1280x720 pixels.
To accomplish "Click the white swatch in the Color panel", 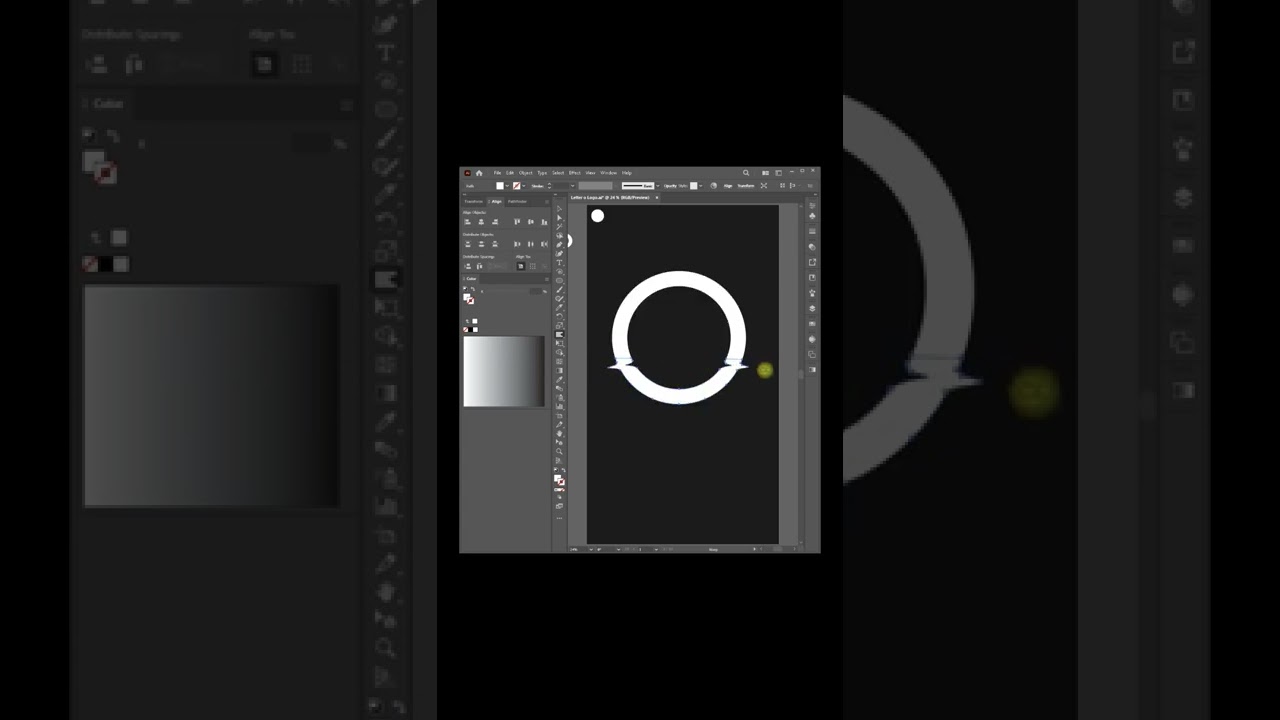I will (x=475, y=330).
